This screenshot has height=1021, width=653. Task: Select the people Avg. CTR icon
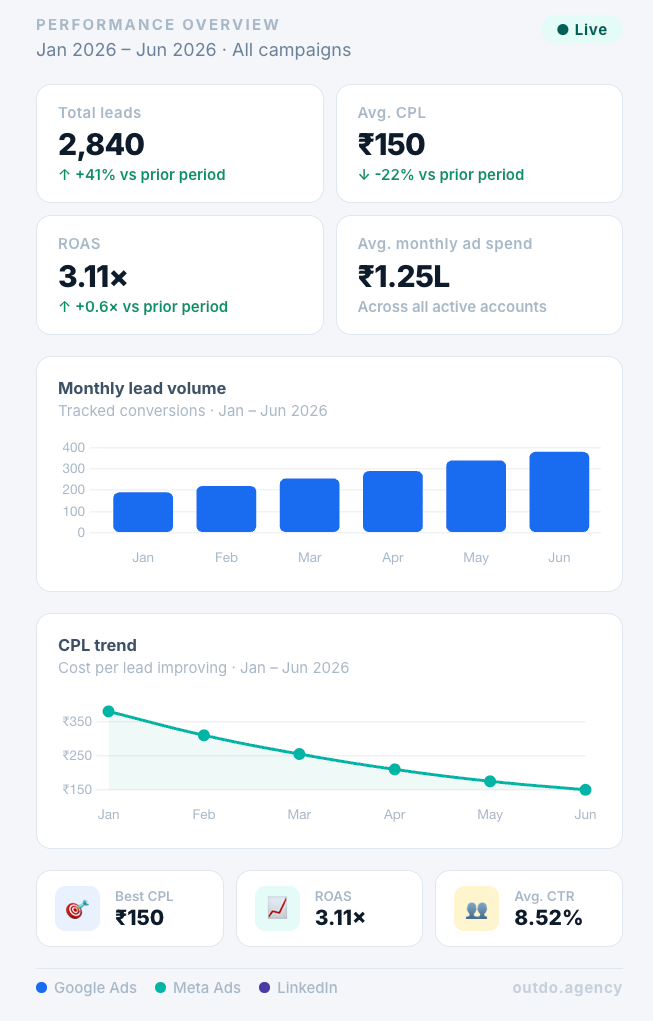click(477, 908)
